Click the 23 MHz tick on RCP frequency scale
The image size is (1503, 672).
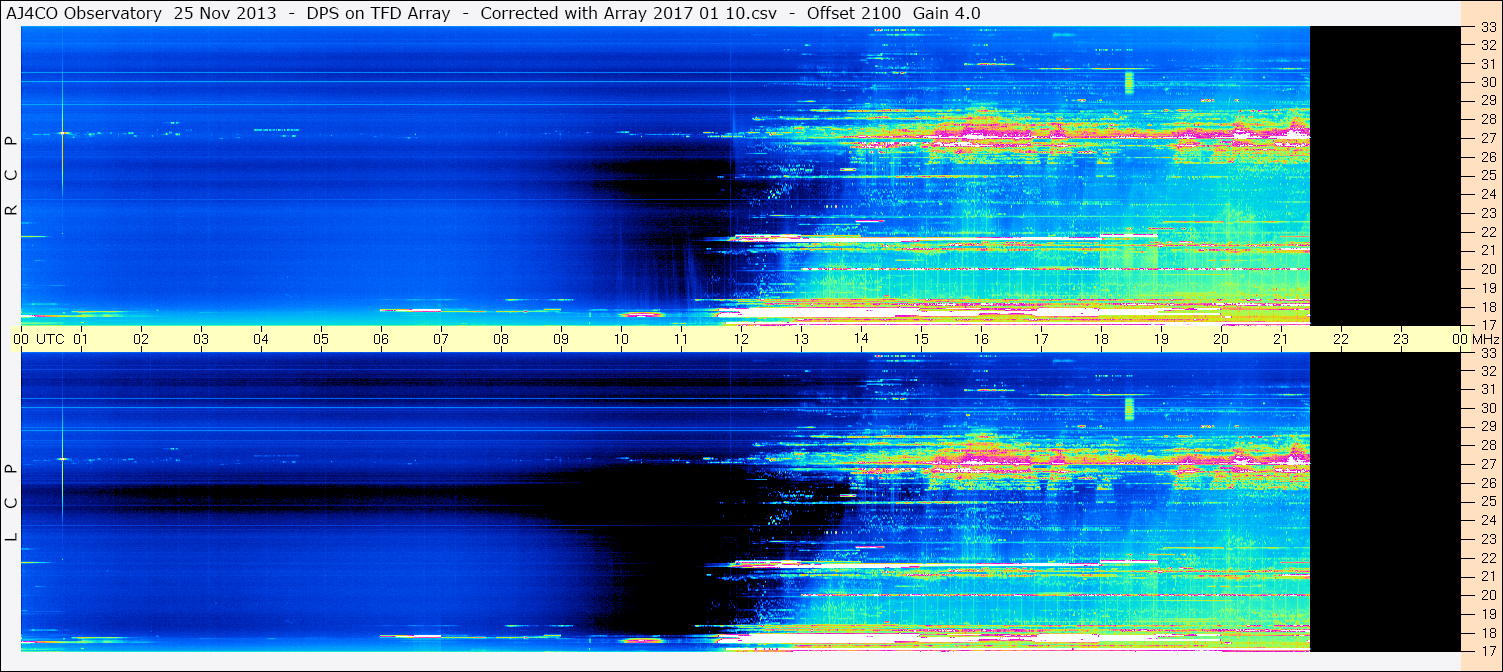click(1488, 213)
